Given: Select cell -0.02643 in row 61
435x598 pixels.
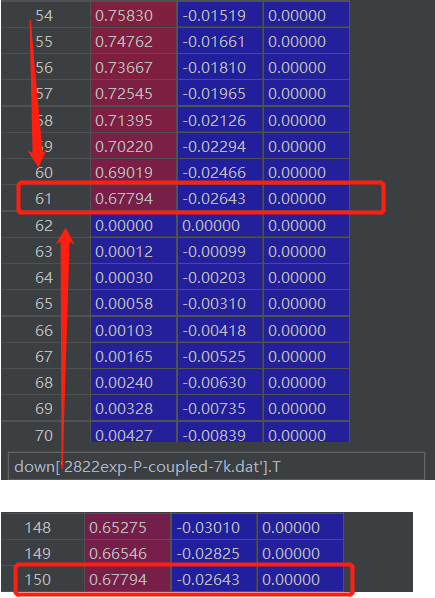Looking at the screenshot, I should click(x=220, y=199).
